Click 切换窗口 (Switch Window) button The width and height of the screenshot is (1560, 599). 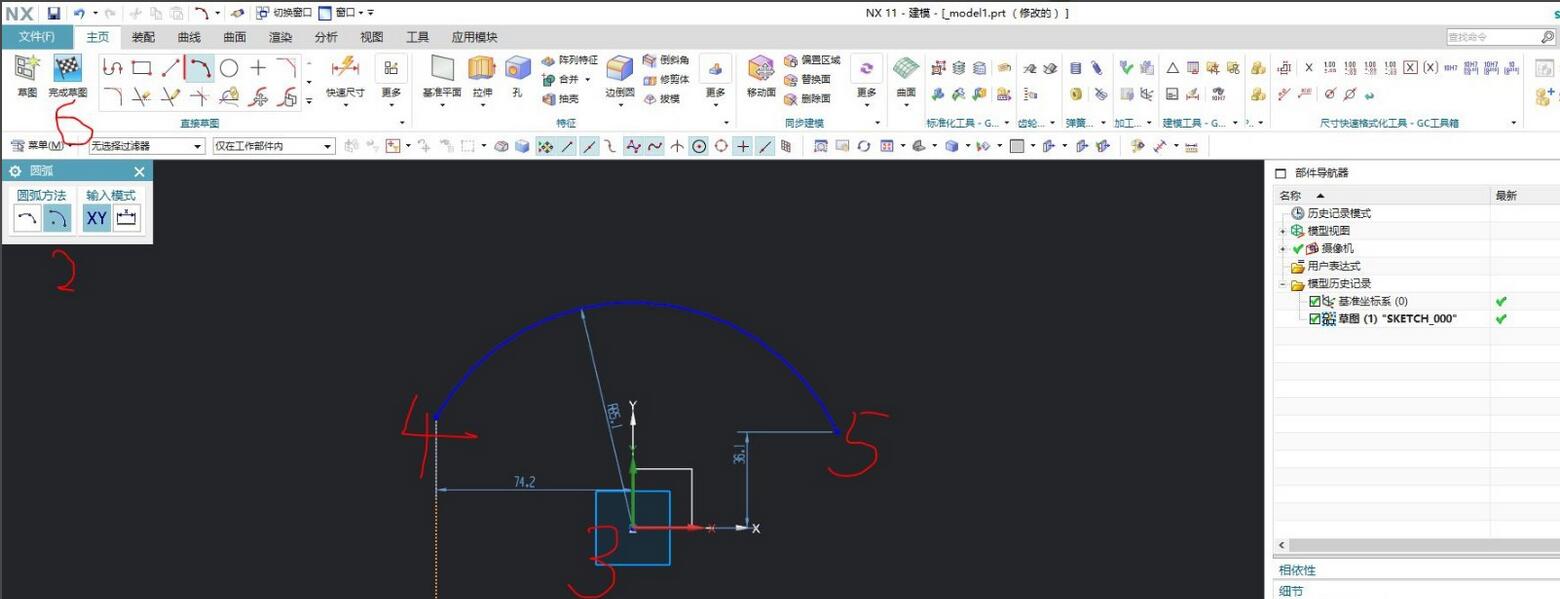tap(283, 13)
